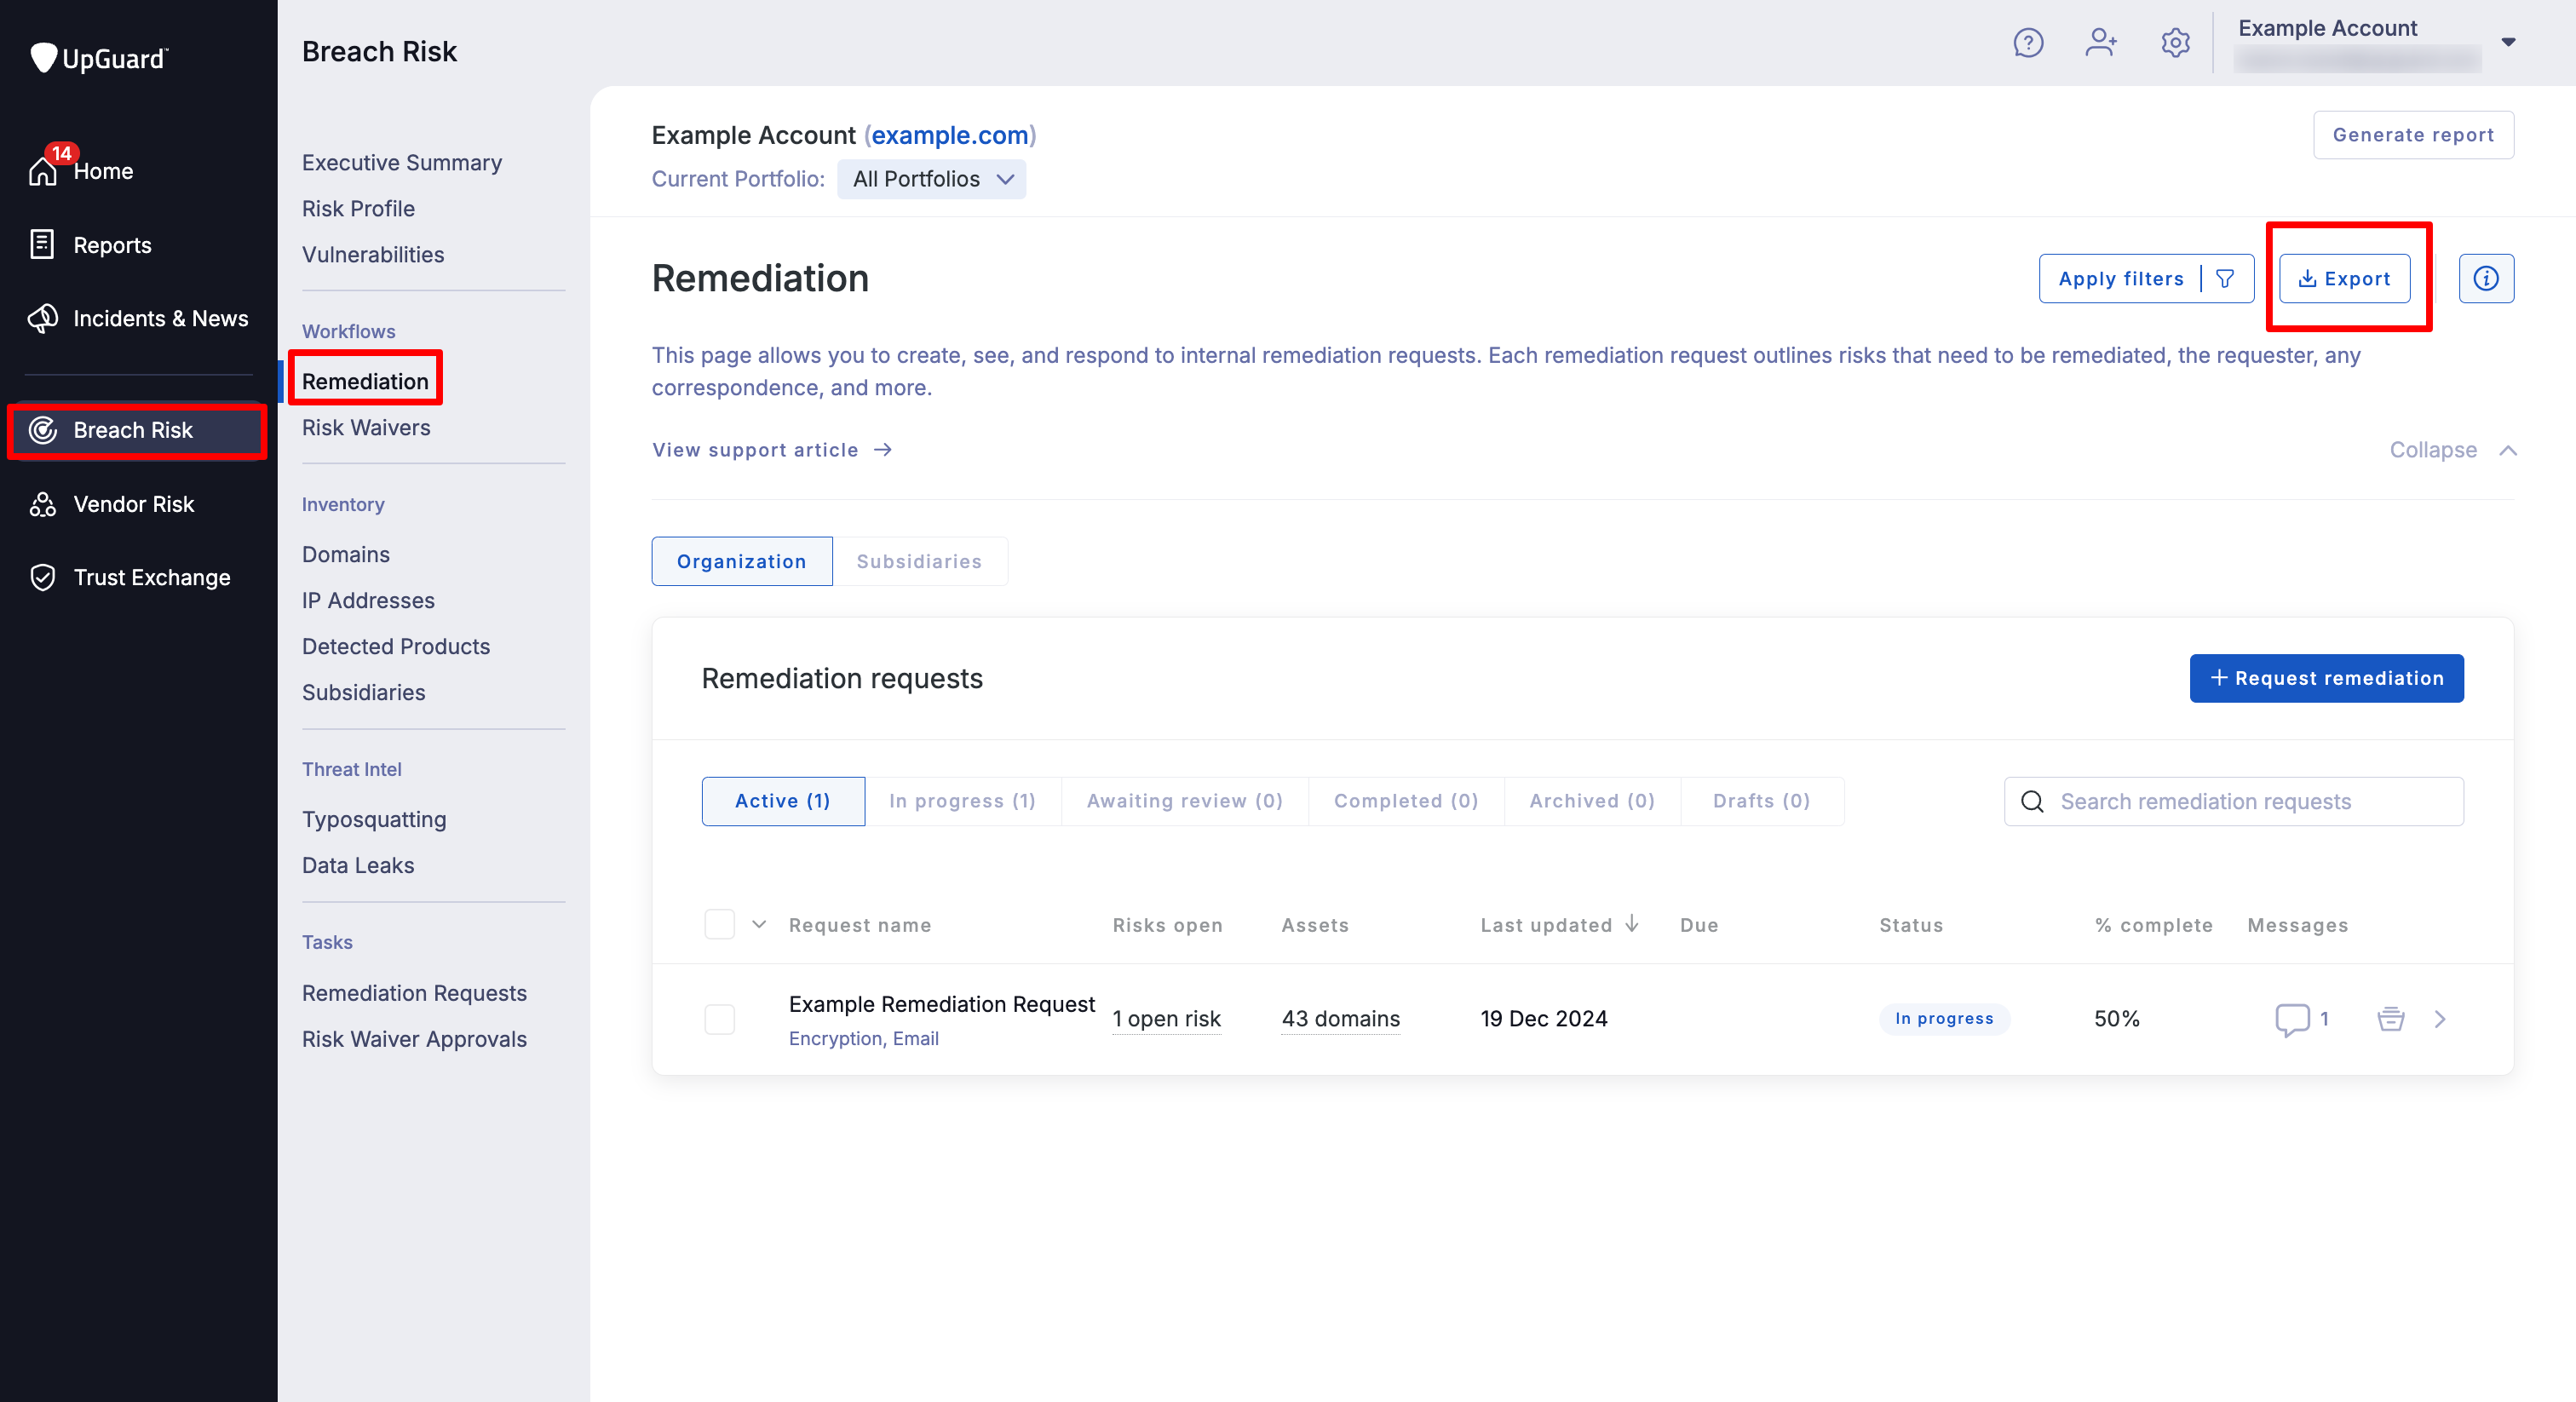Click the Status column header
This screenshot has width=2576, height=1402.
tap(1911, 925)
